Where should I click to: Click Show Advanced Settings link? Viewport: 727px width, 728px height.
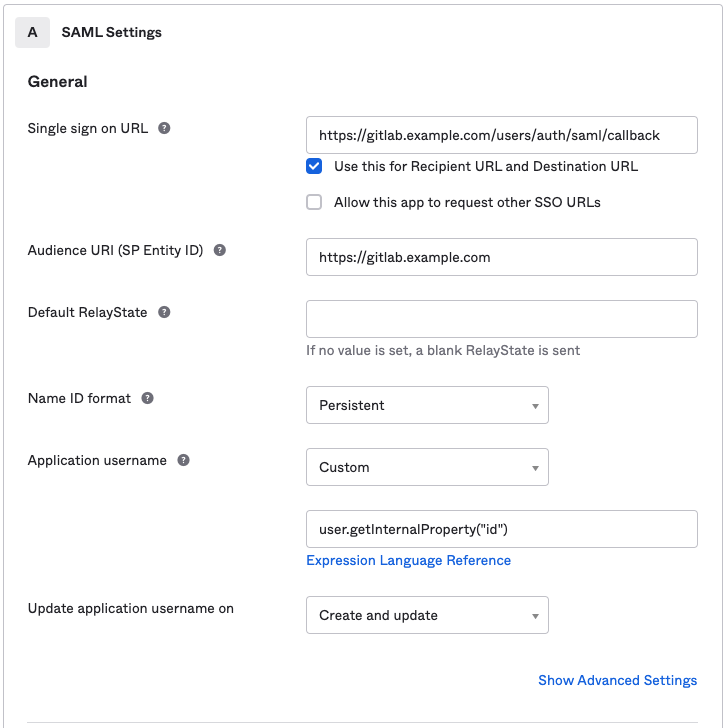point(617,680)
